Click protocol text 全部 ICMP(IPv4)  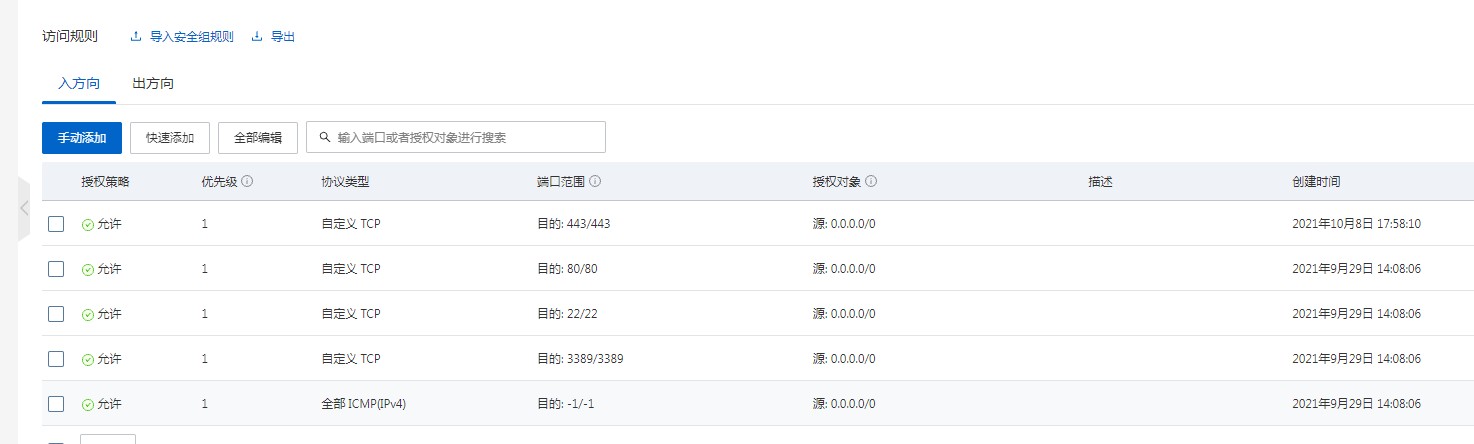[x=363, y=404]
